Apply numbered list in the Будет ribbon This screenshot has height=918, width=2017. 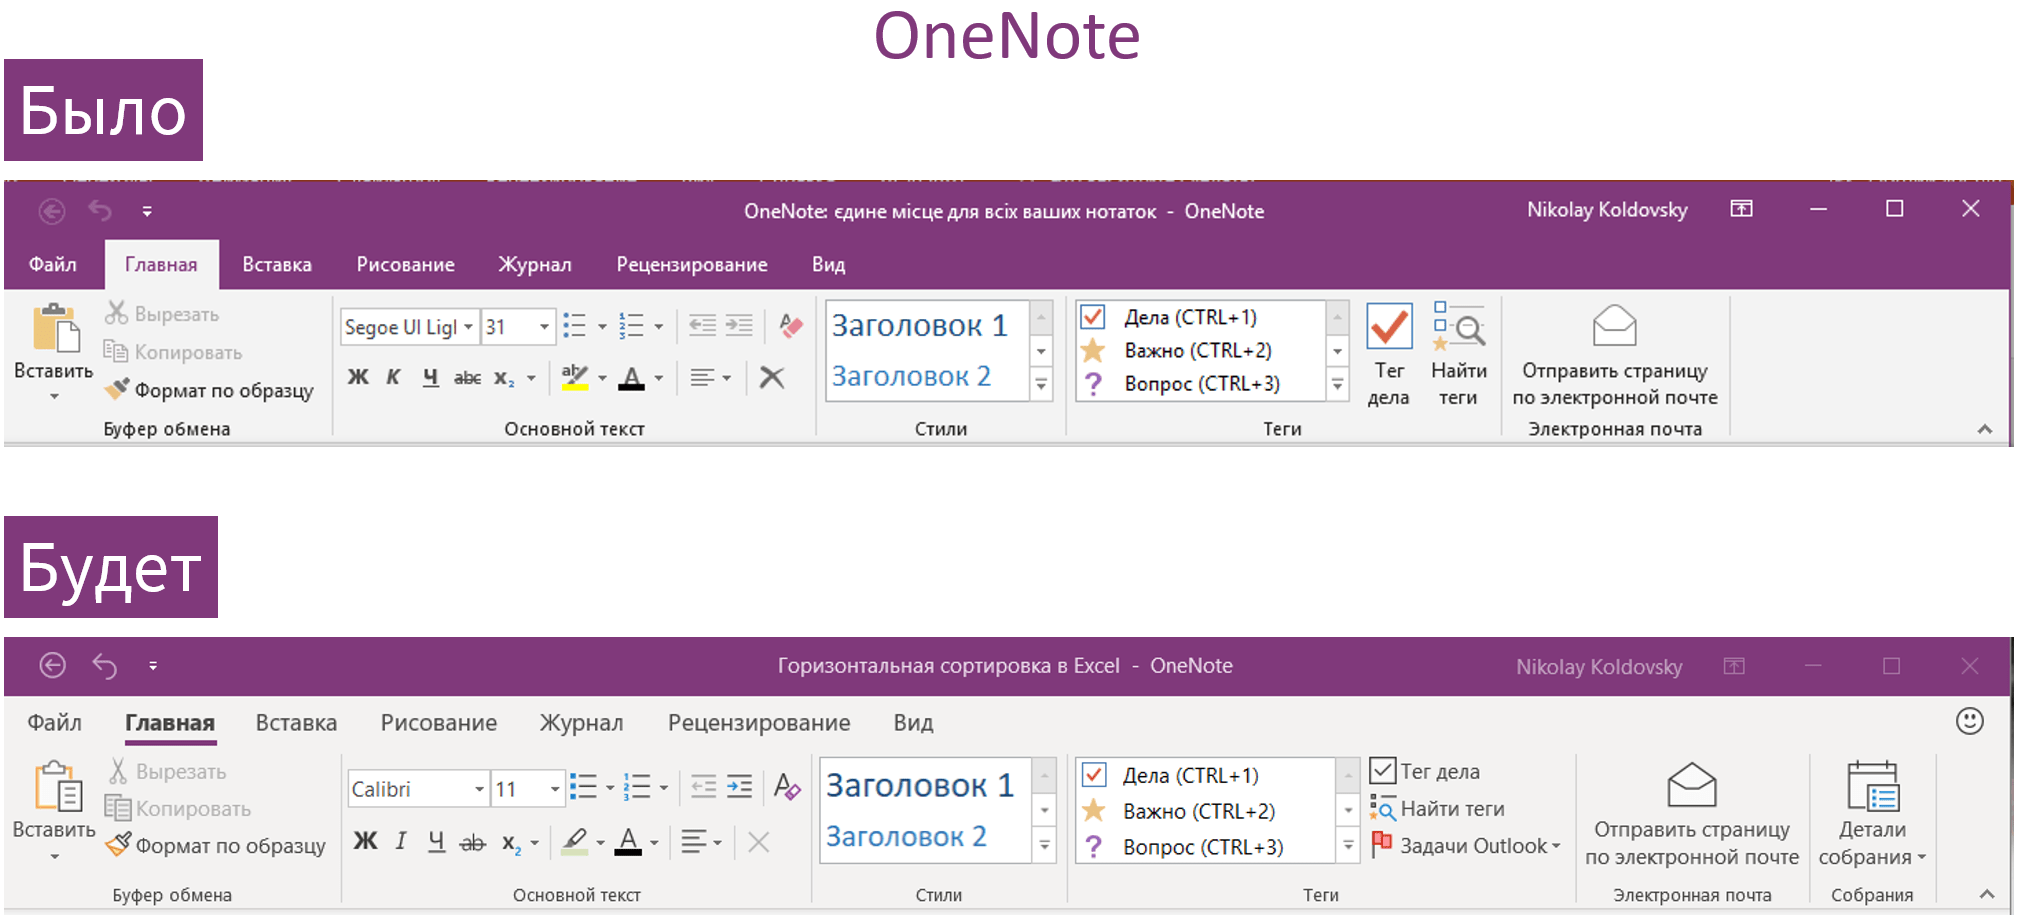(637, 788)
